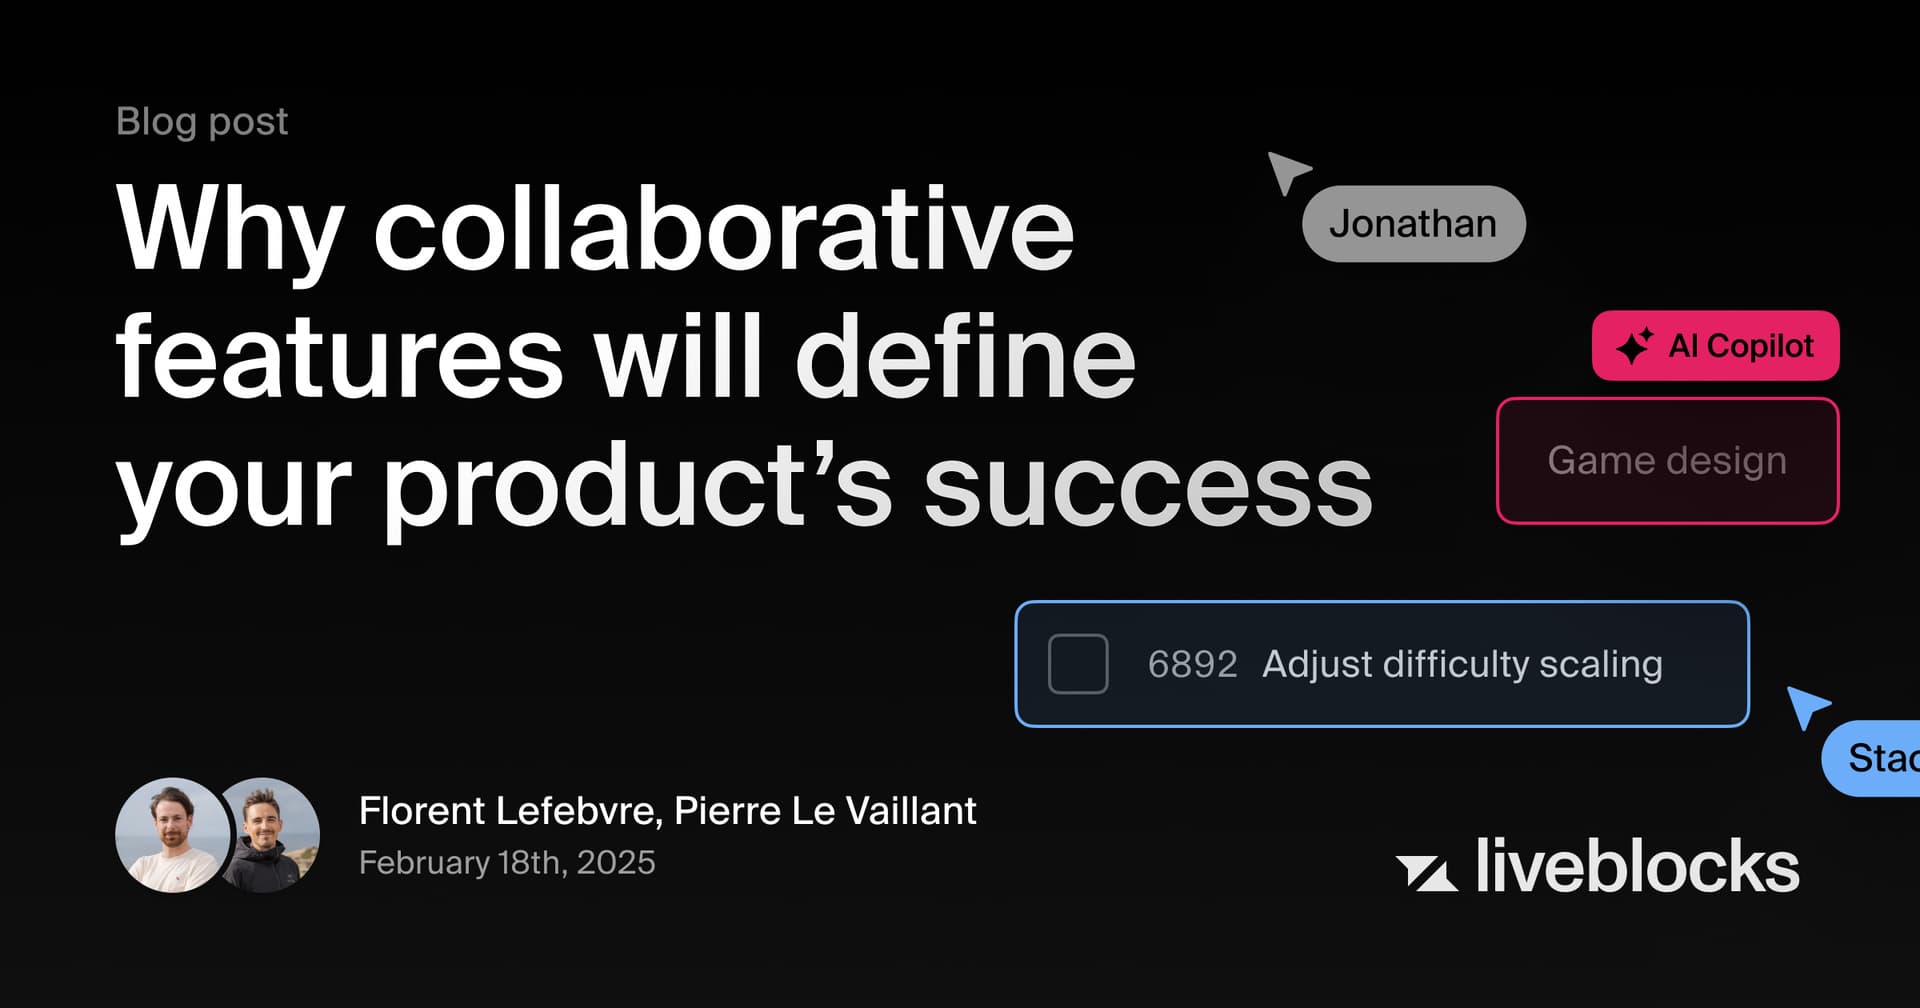Click the partially visible blue name tag
This screenshot has width=1920, height=1008.
pyautogui.click(x=1875, y=758)
